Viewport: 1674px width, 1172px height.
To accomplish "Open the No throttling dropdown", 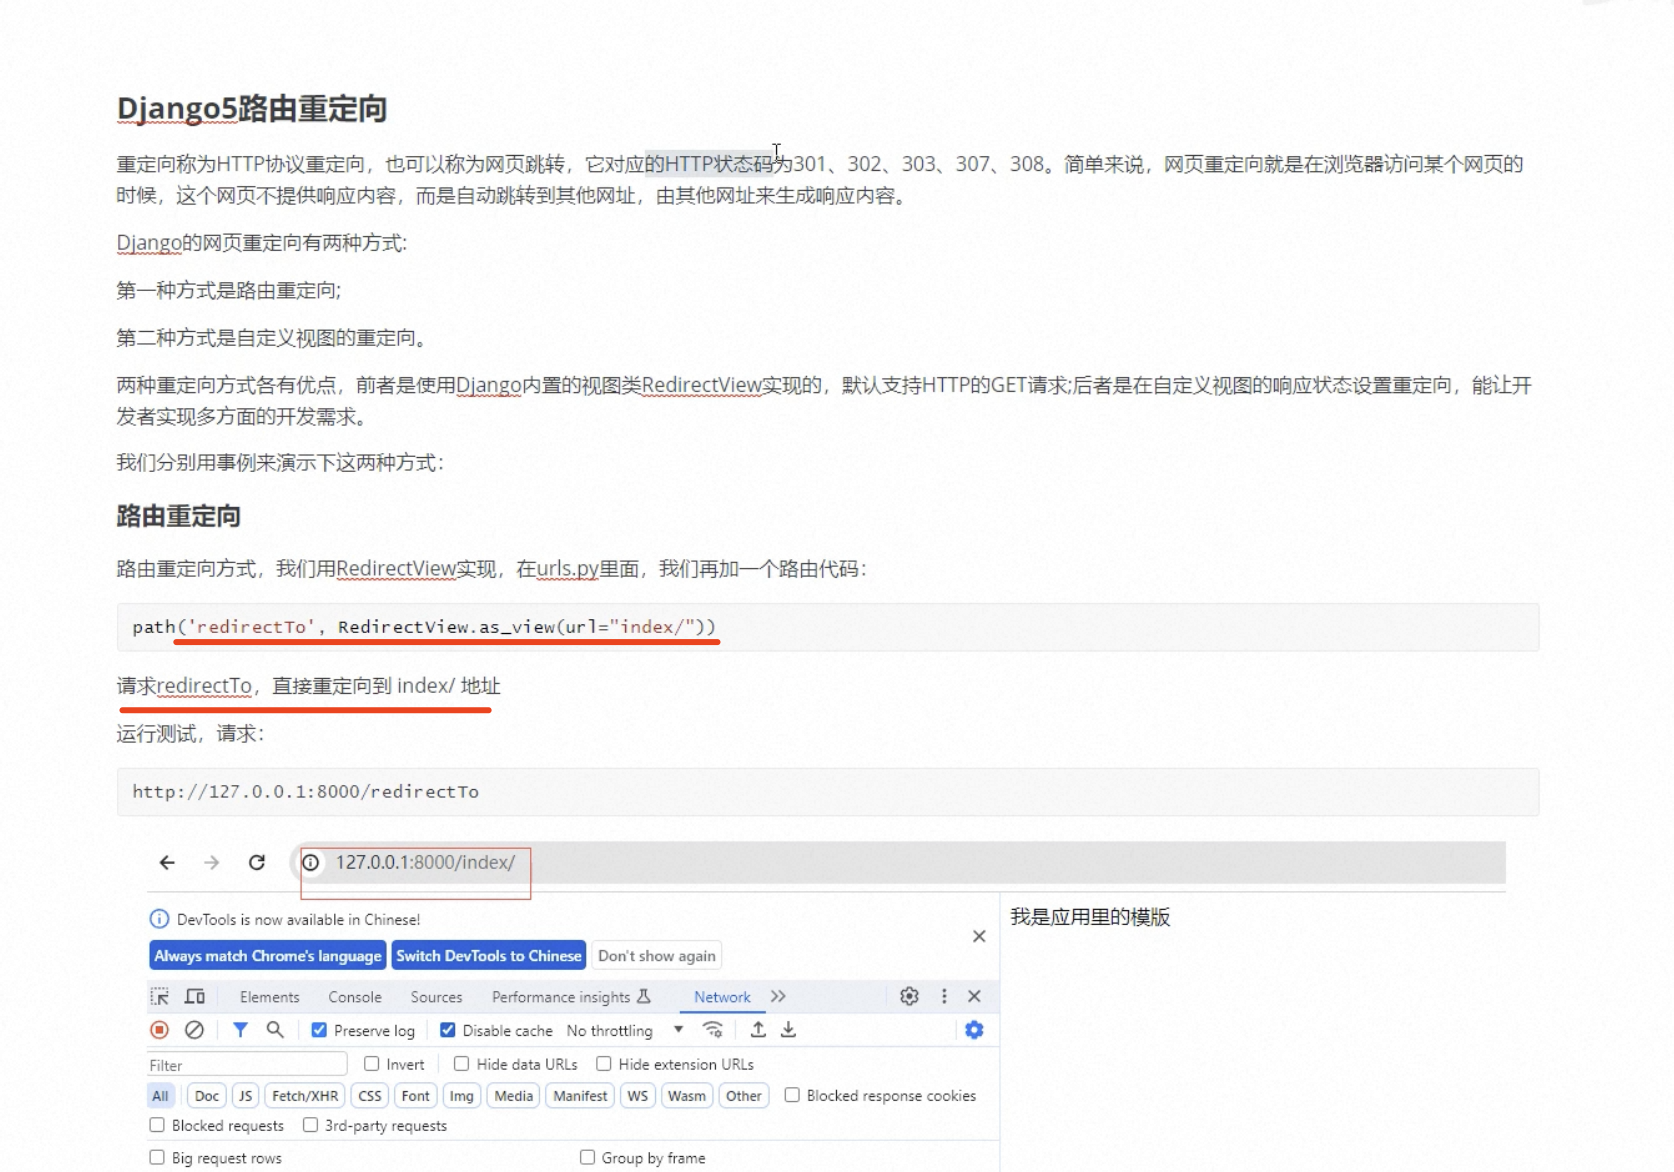I will point(625,1030).
